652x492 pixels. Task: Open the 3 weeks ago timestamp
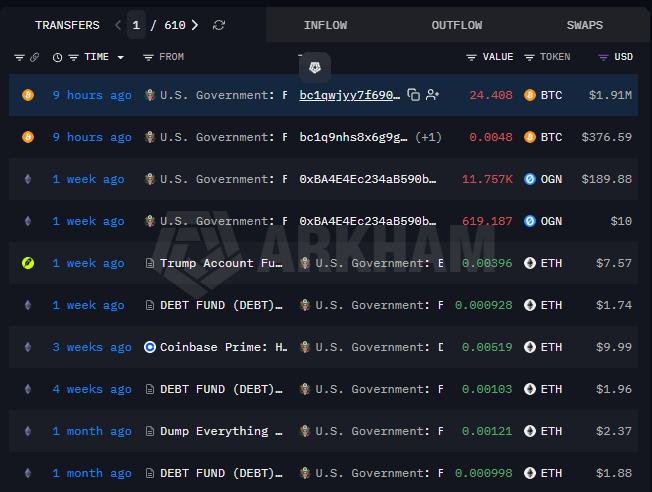click(92, 347)
